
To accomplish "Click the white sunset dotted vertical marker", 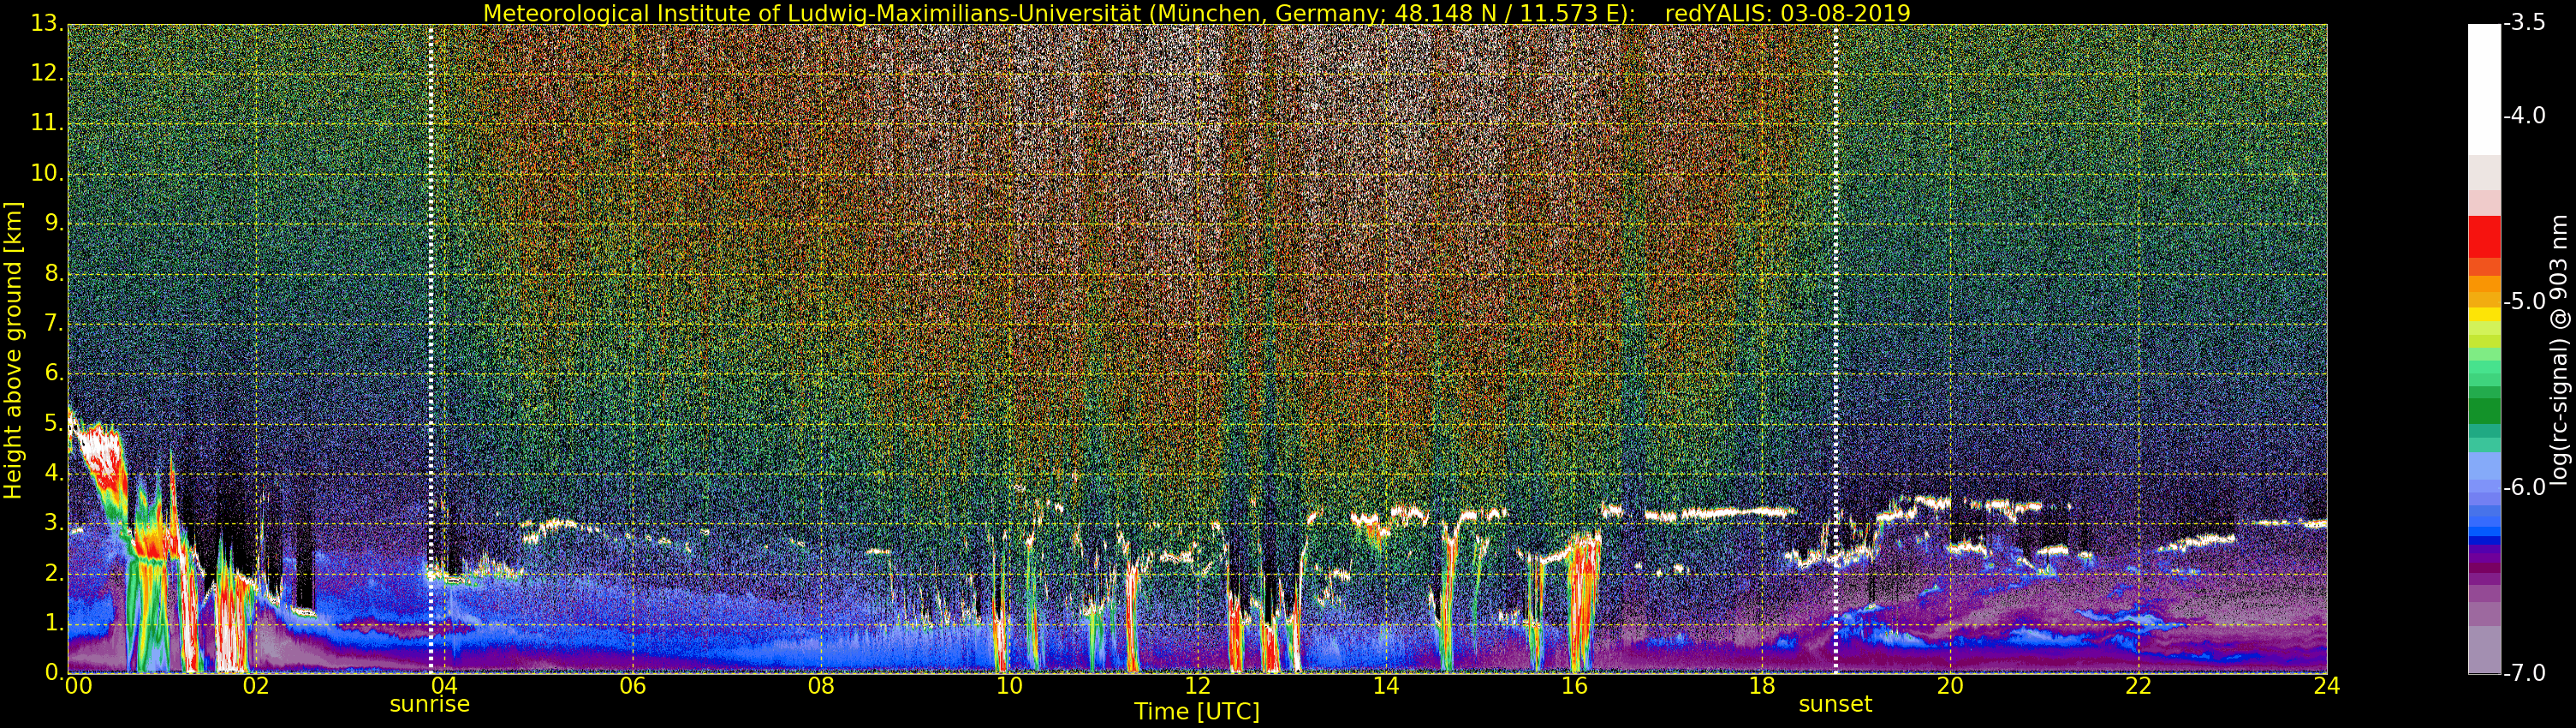I will point(1836,349).
